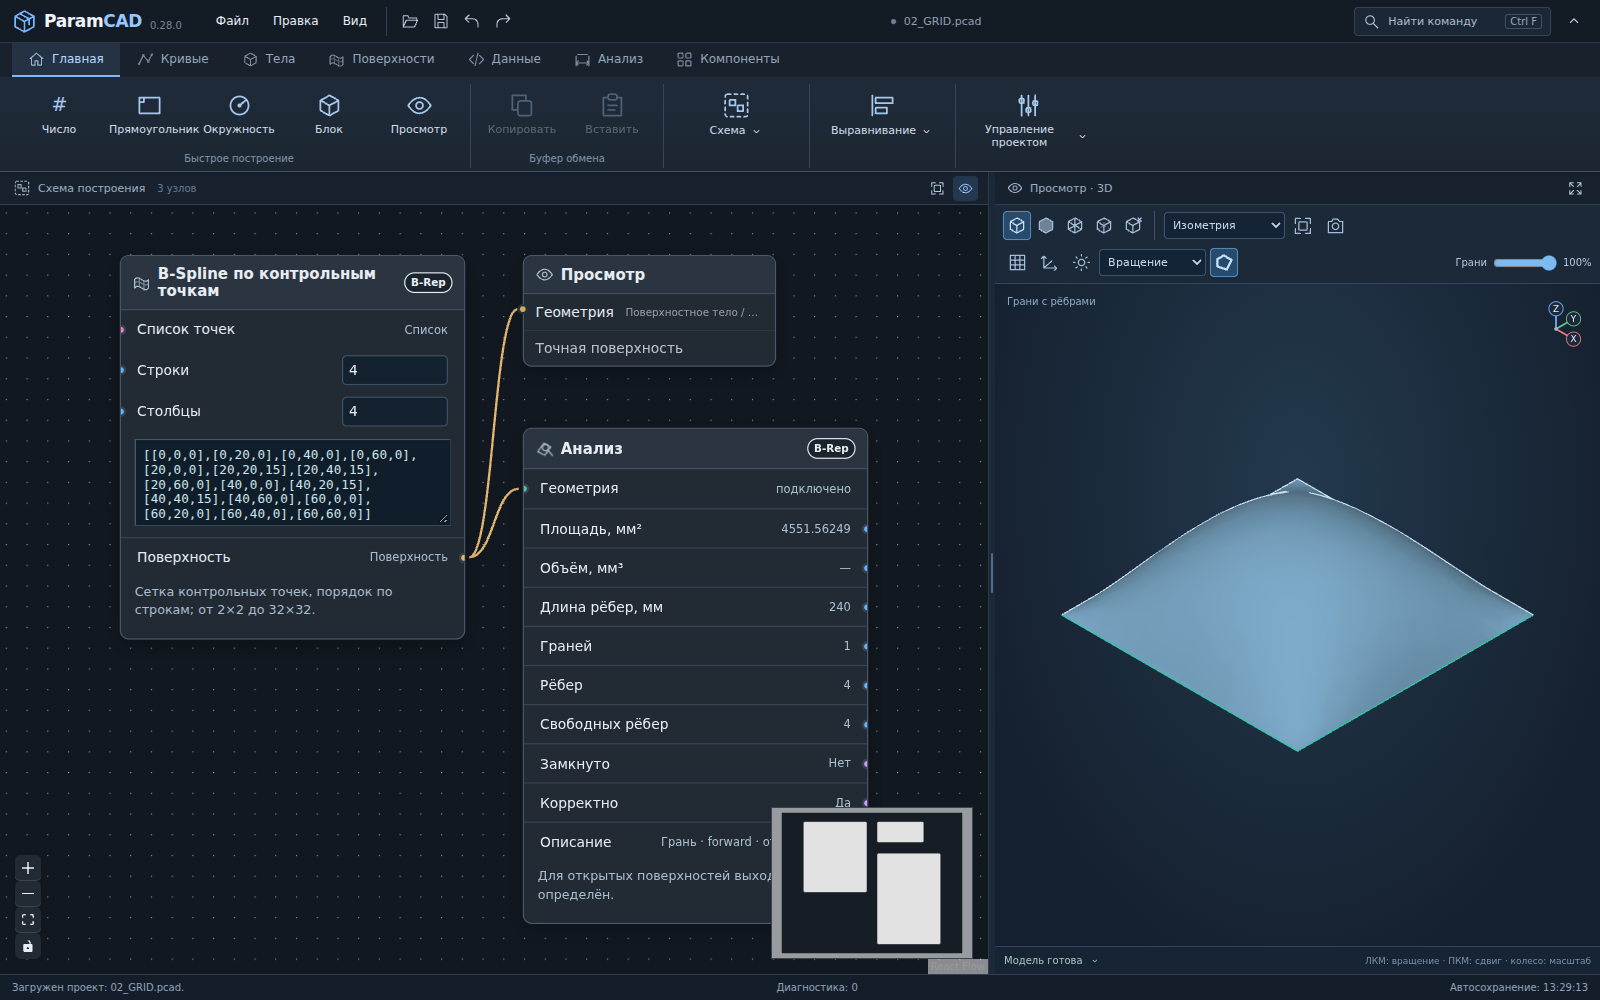Switch to the Компоненты tab
The height and width of the screenshot is (1000, 1600).
coord(728,59)
